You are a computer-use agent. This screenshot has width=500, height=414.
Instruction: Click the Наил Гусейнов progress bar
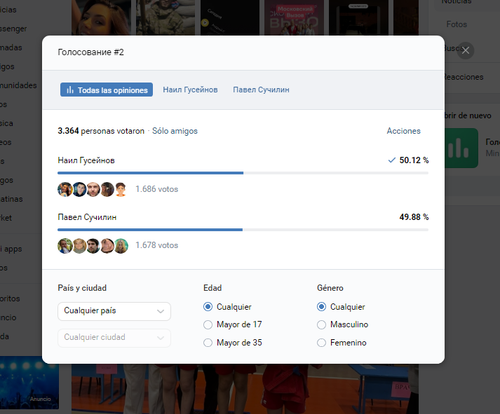coord(243,173)
